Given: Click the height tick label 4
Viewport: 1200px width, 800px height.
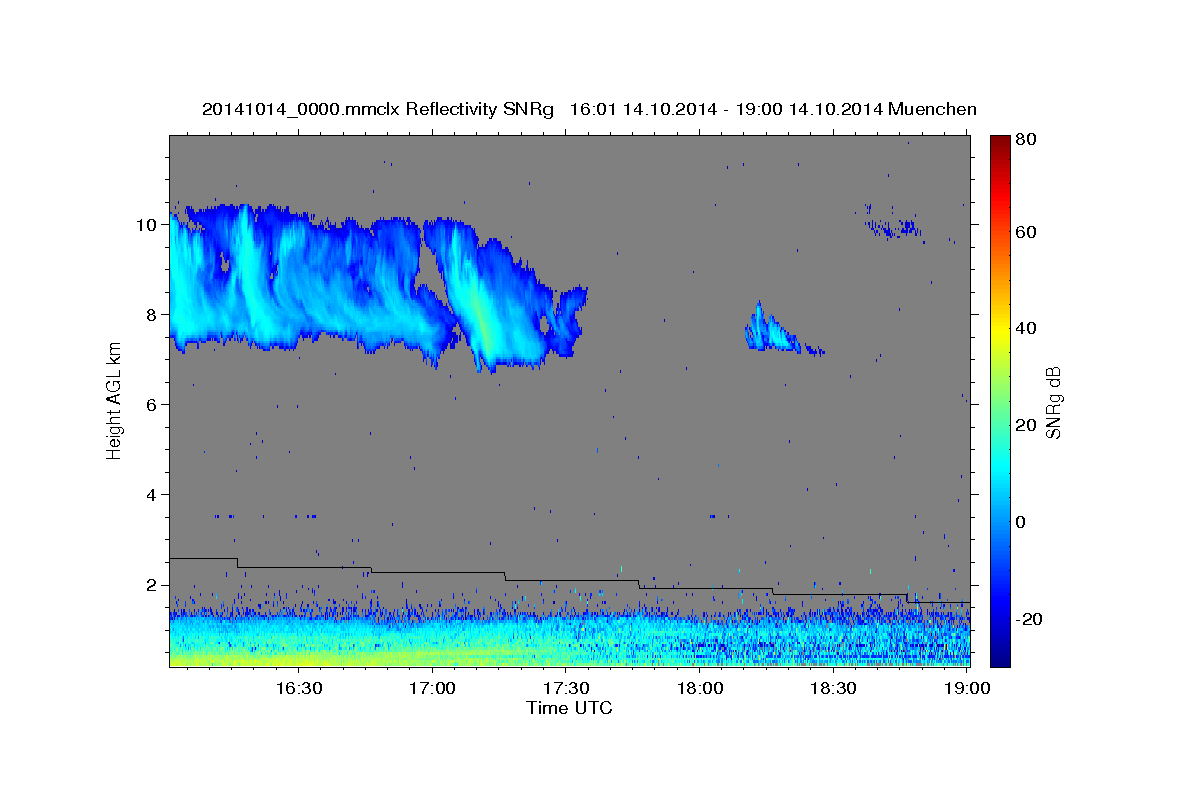Looking at the screenshot, I should click(x=152, y=495).
